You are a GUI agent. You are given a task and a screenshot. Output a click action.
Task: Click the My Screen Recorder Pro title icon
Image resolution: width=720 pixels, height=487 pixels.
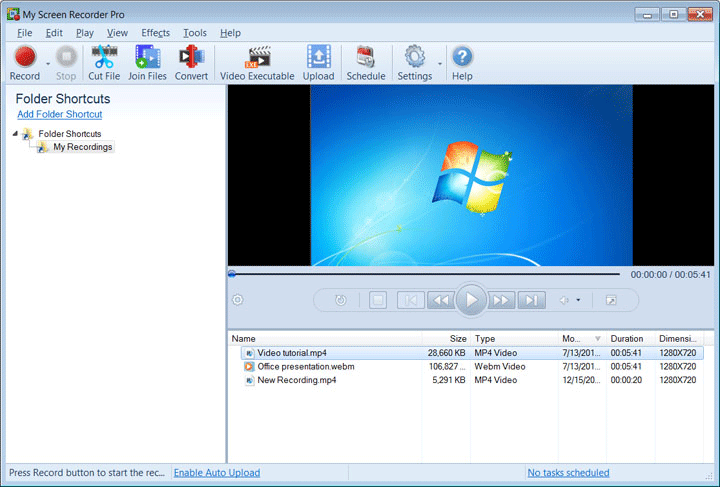tap(13, 14)
